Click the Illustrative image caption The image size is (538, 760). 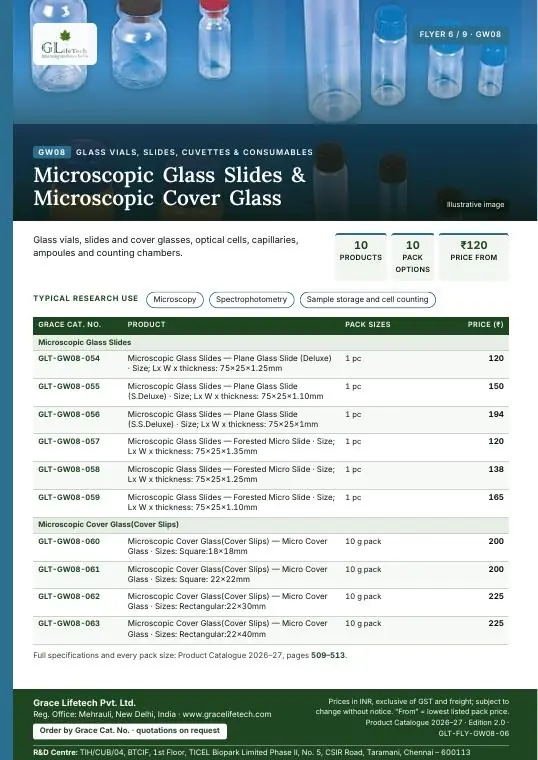(475, 205)
